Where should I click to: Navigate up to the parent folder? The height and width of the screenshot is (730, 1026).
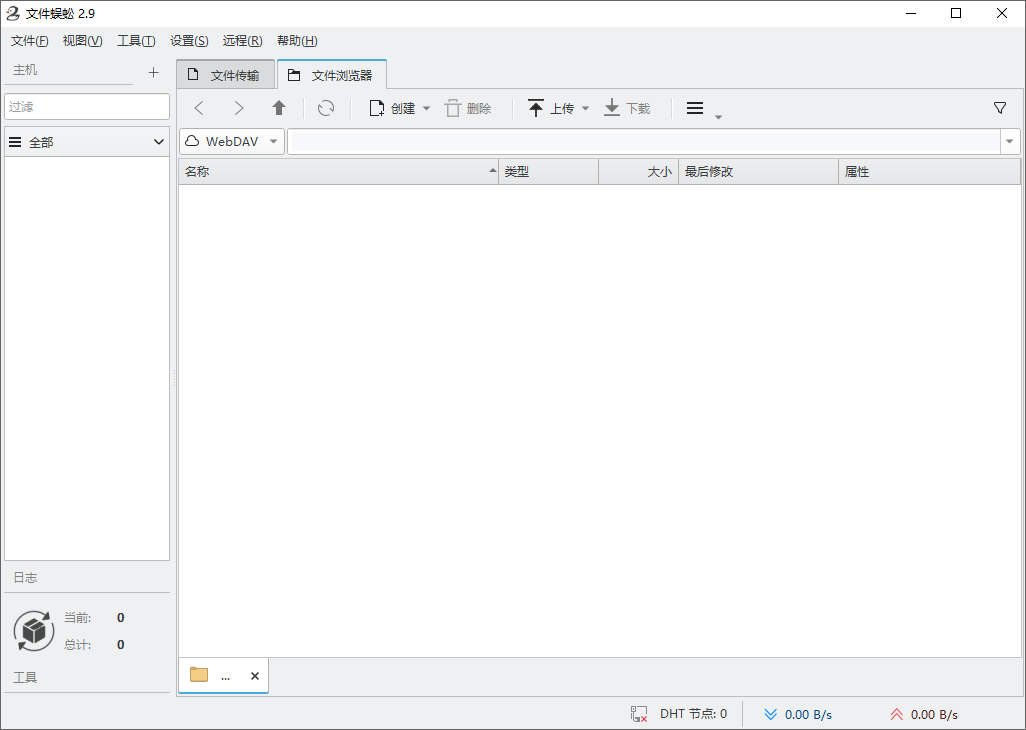click(x=279, y=108)
